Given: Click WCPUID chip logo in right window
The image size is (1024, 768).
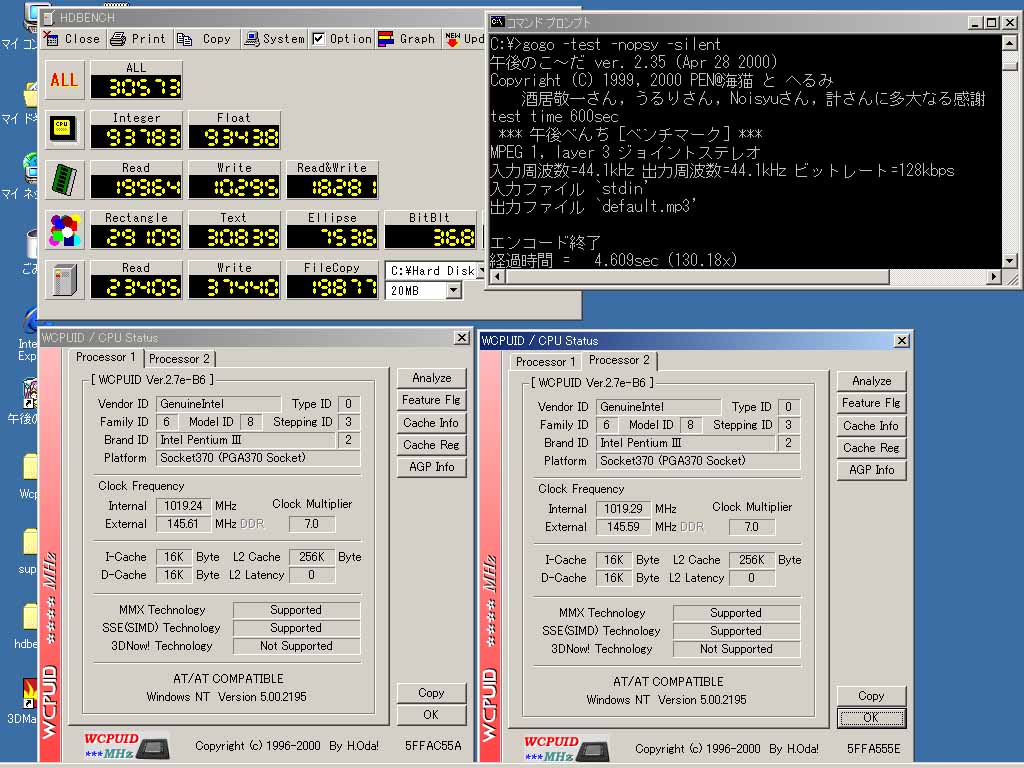Looking at the screenshot, I should click(x=567, y=748).
